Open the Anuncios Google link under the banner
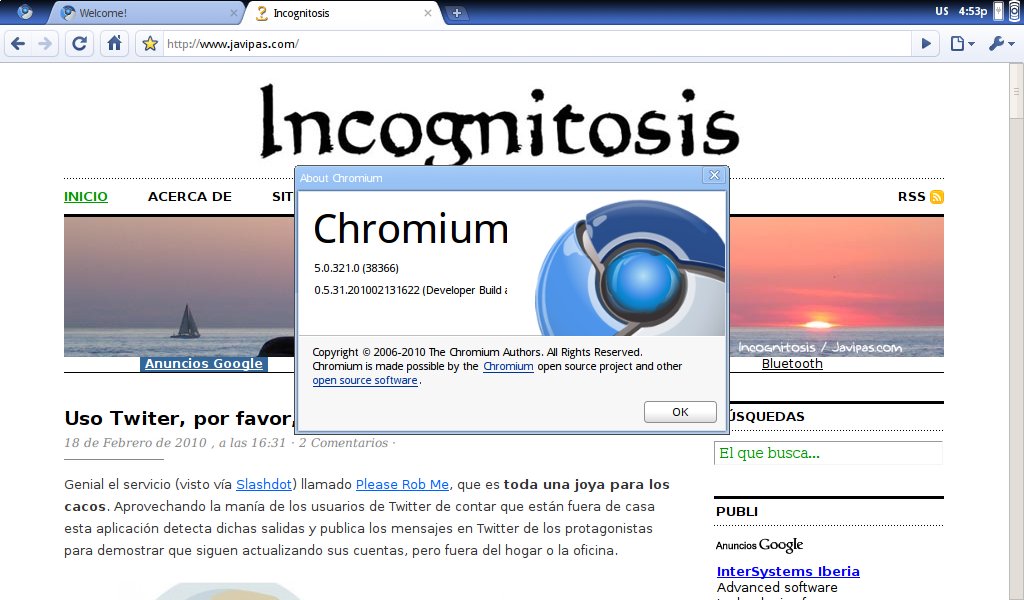Viewport: 1024px width, 600px height. (204, 364)
